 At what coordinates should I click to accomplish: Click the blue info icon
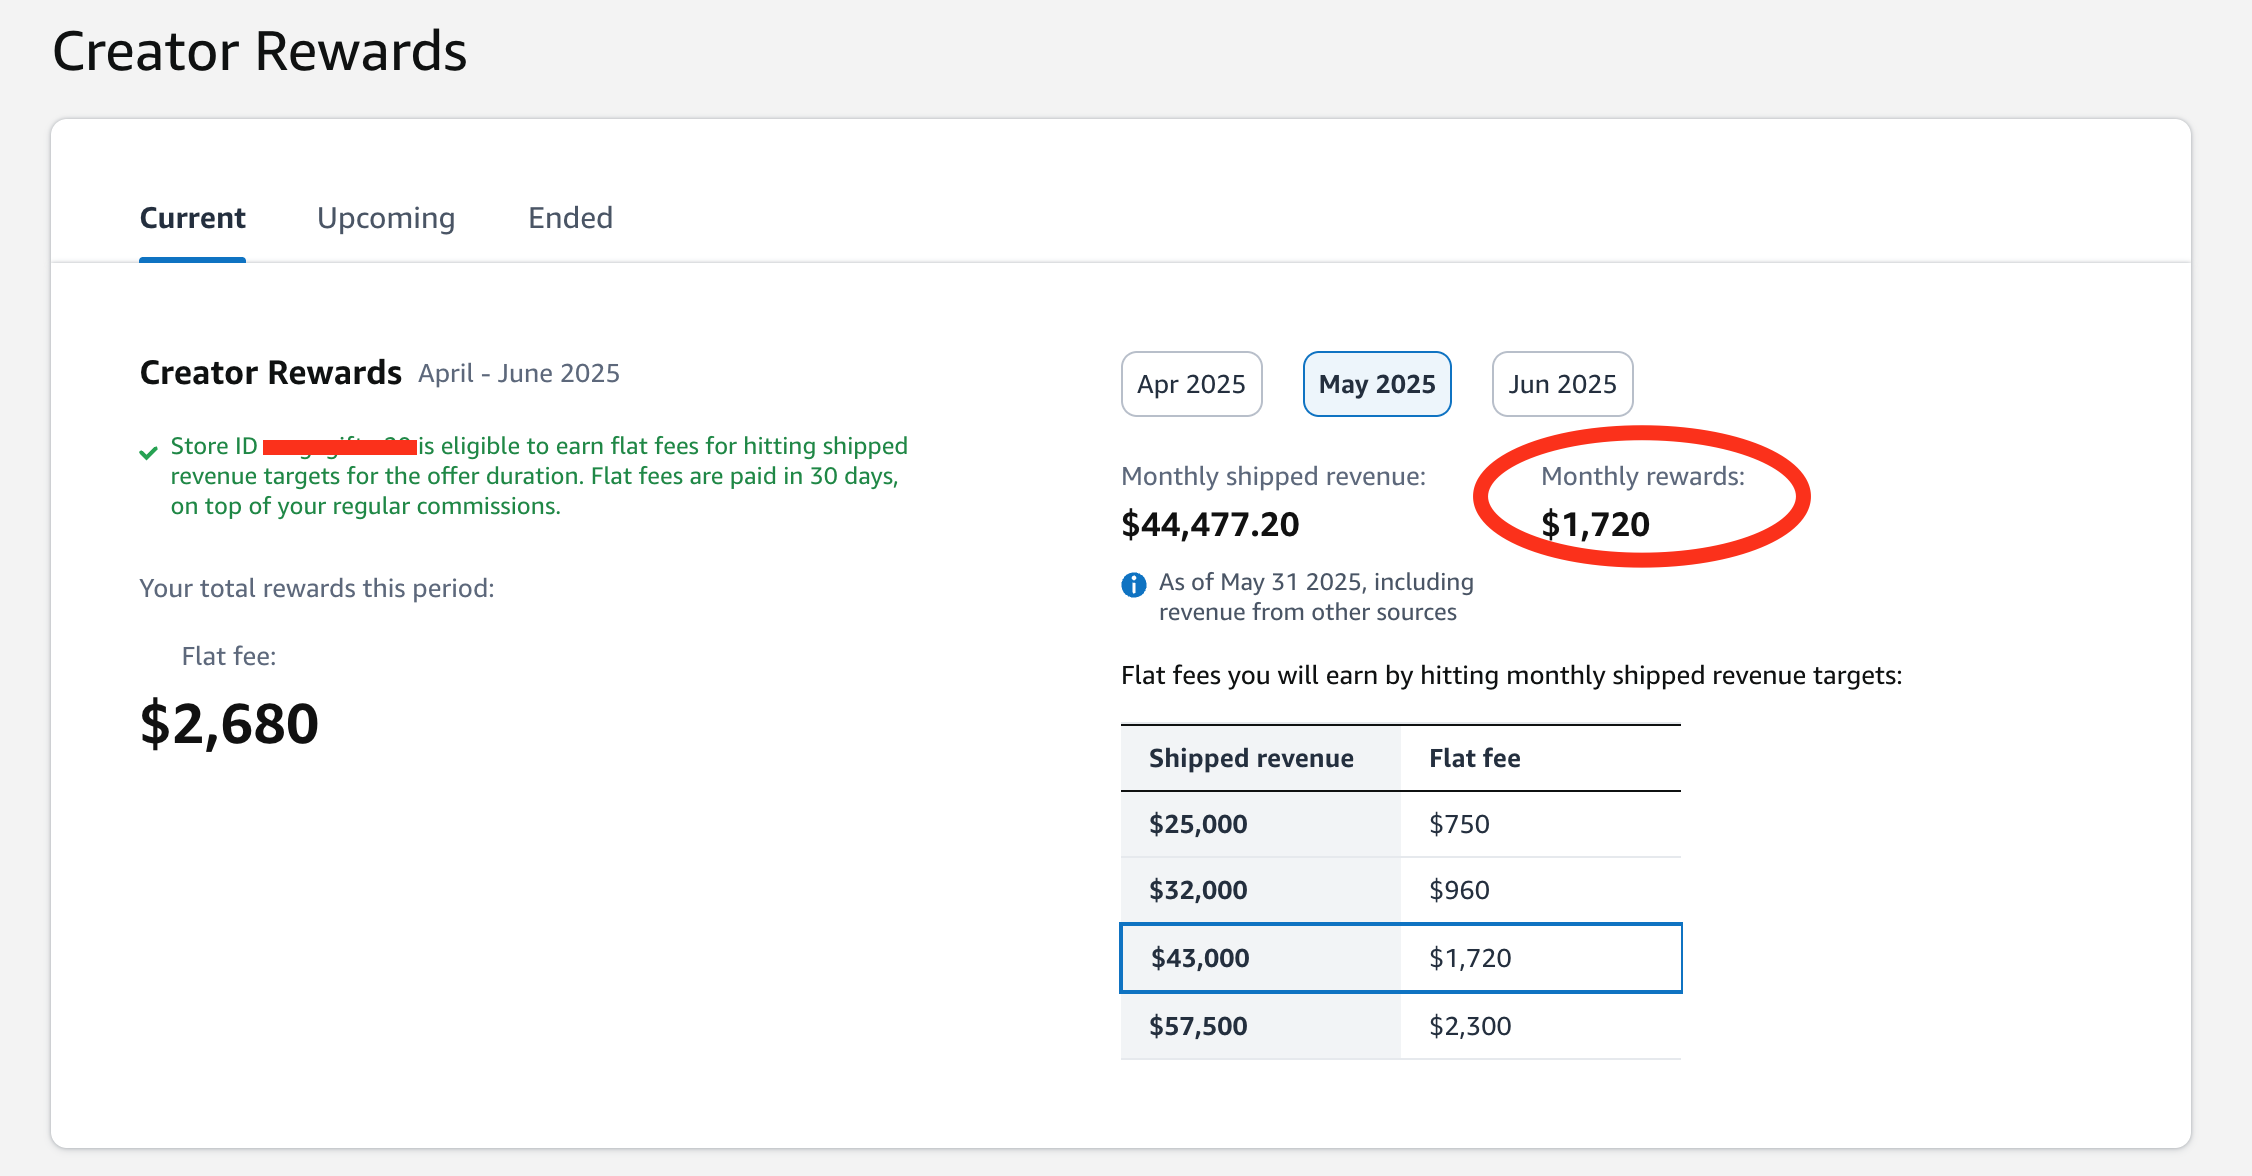(1133, 584)
